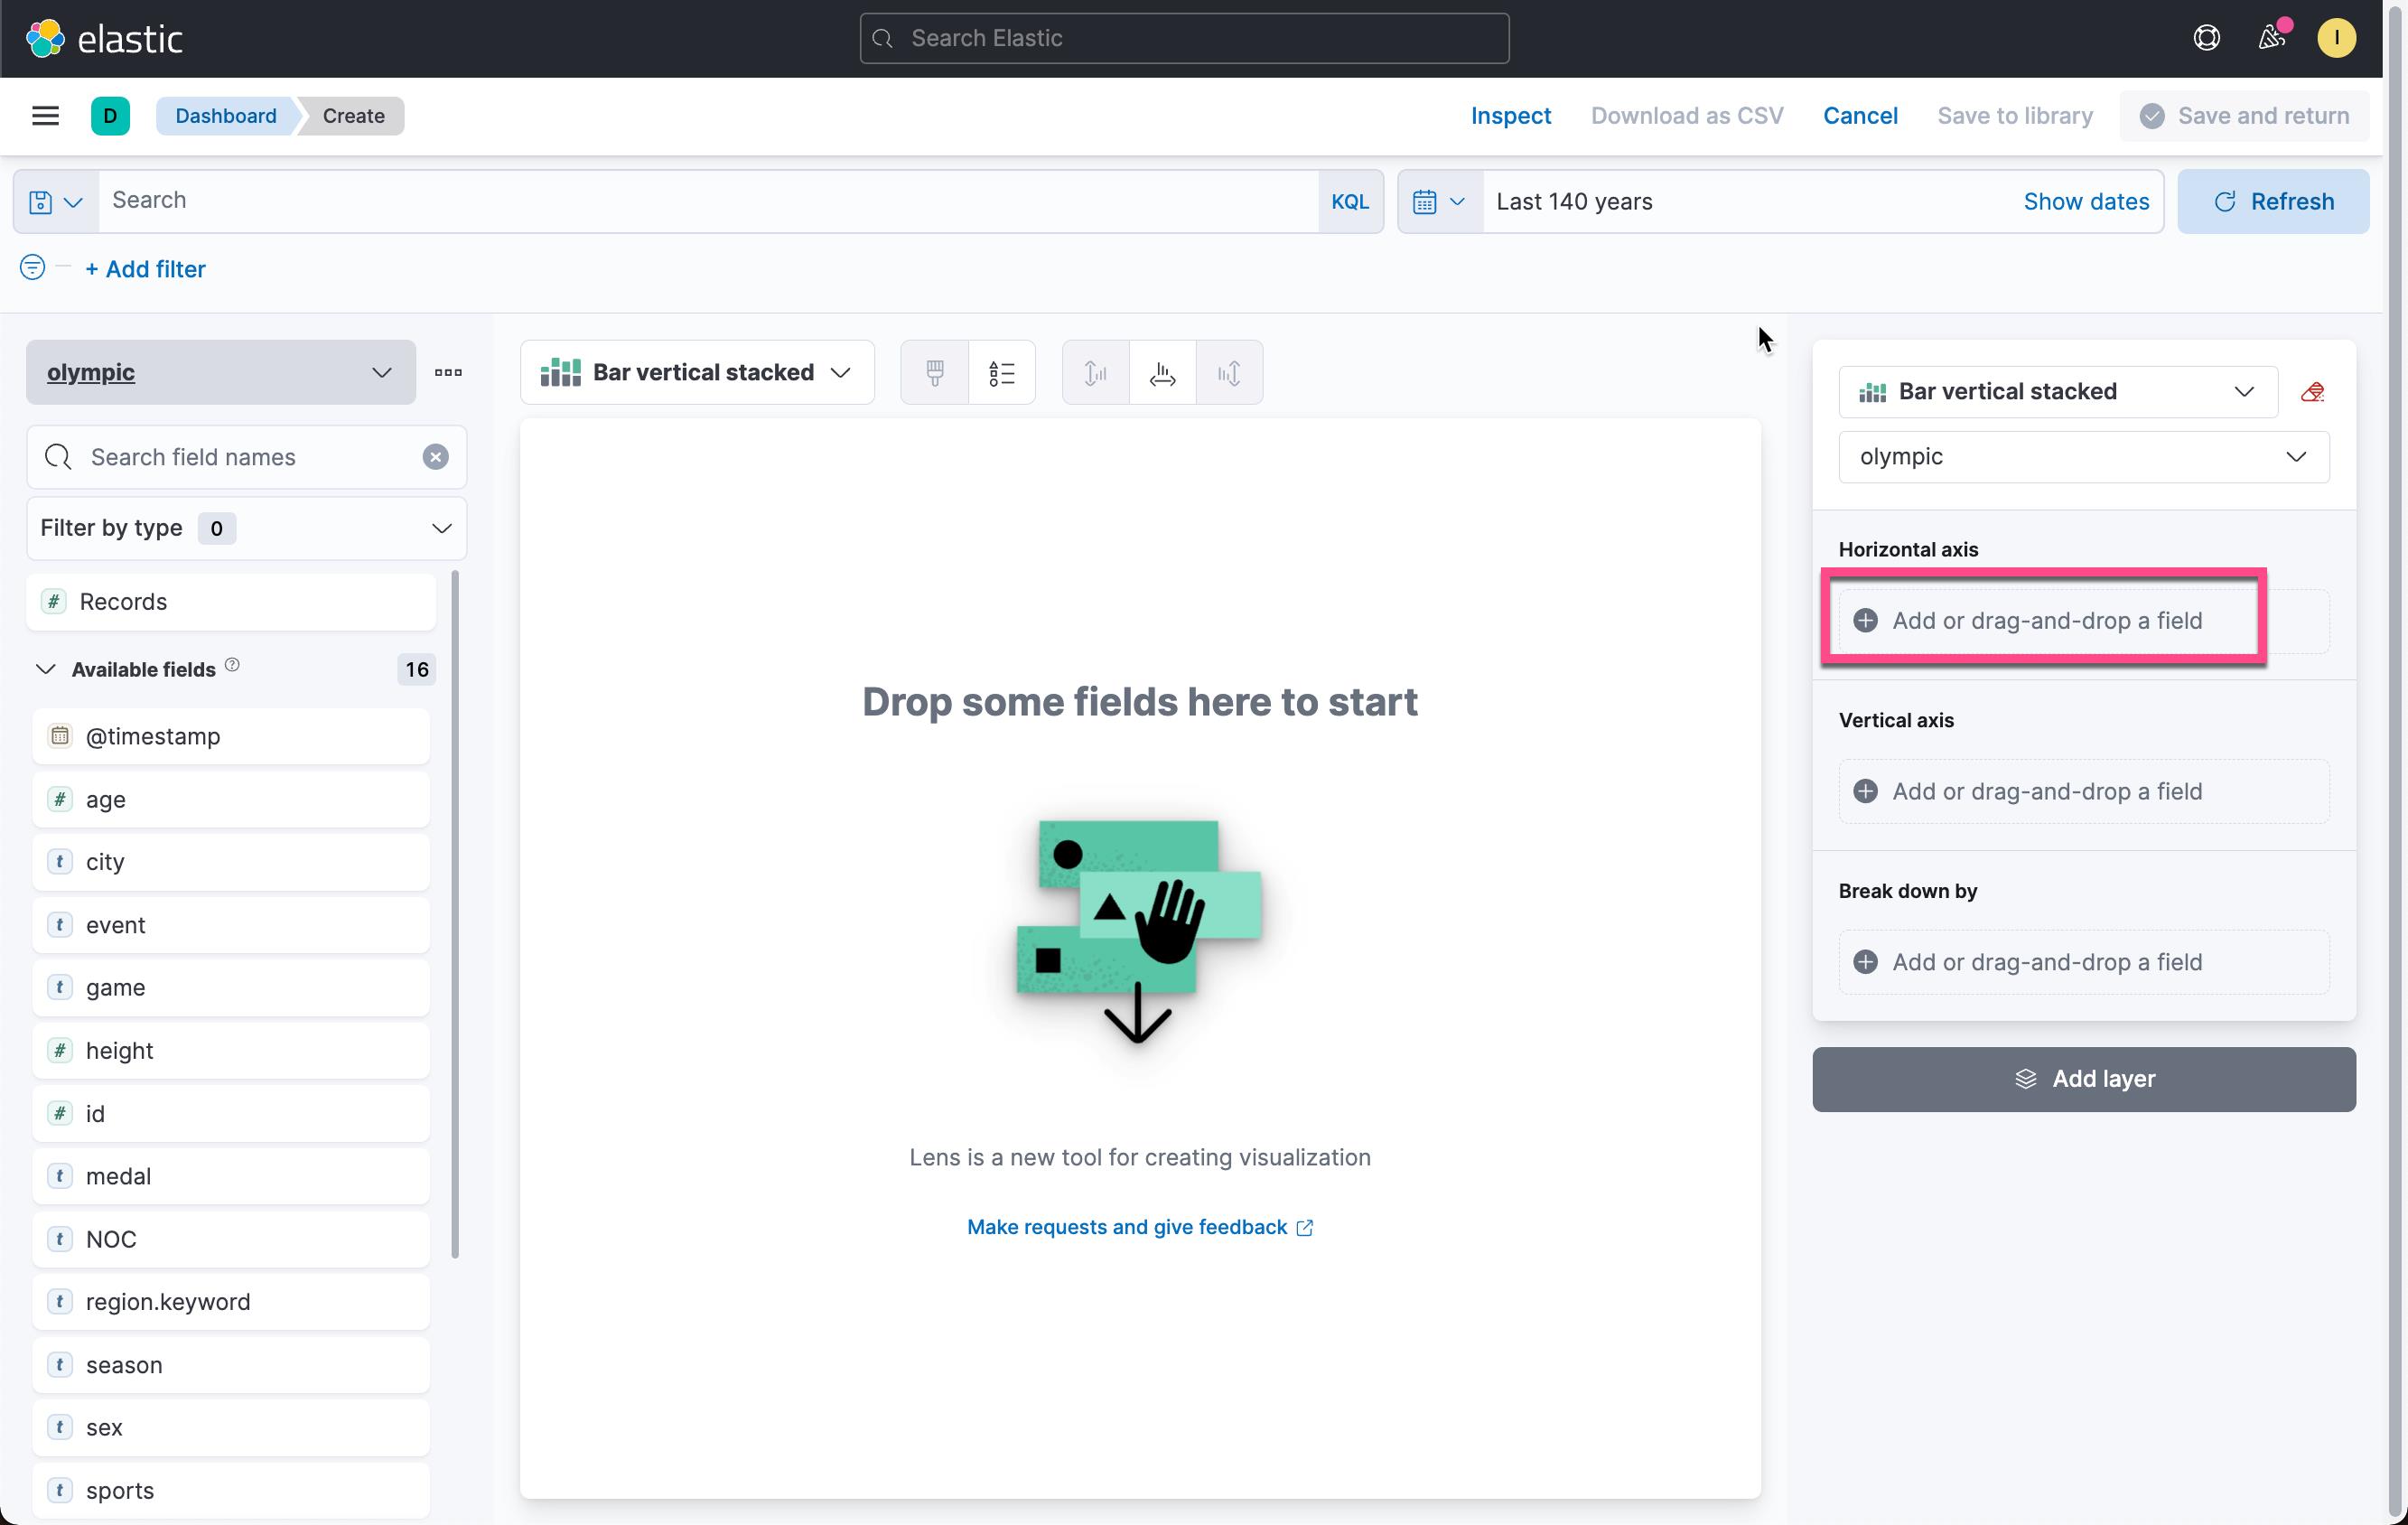Select the id field
This screenshot has width=2408, height=1525.
pos(231,1114)
